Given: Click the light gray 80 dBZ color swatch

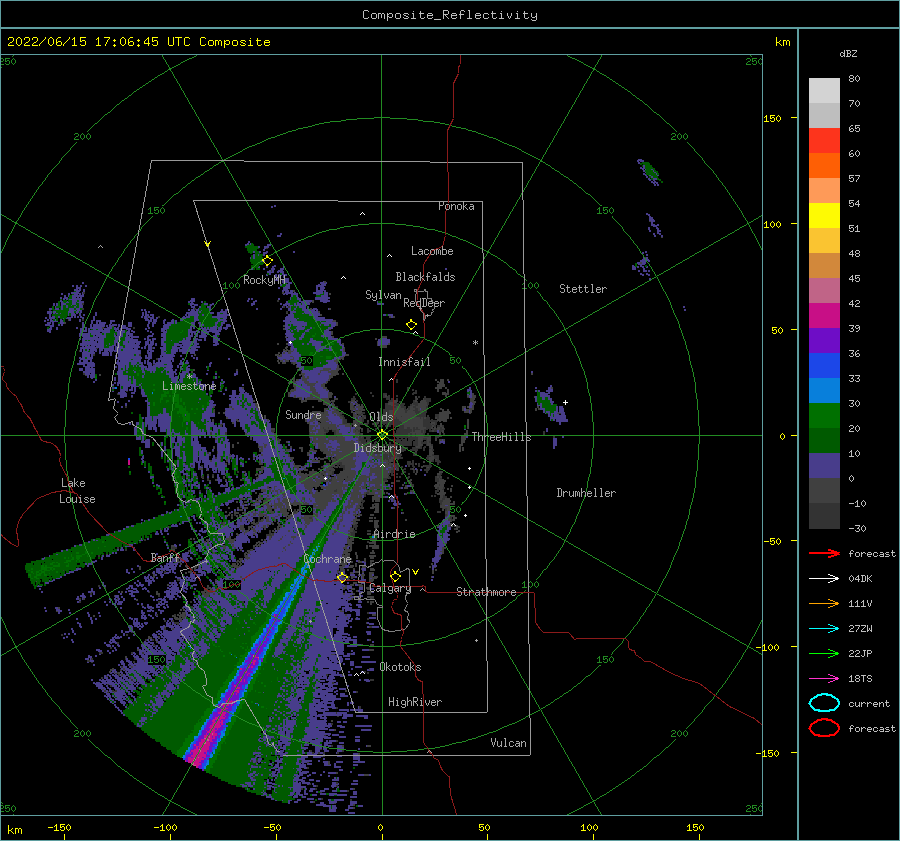Looking at the screenshot, I should [x=824, y=91].
